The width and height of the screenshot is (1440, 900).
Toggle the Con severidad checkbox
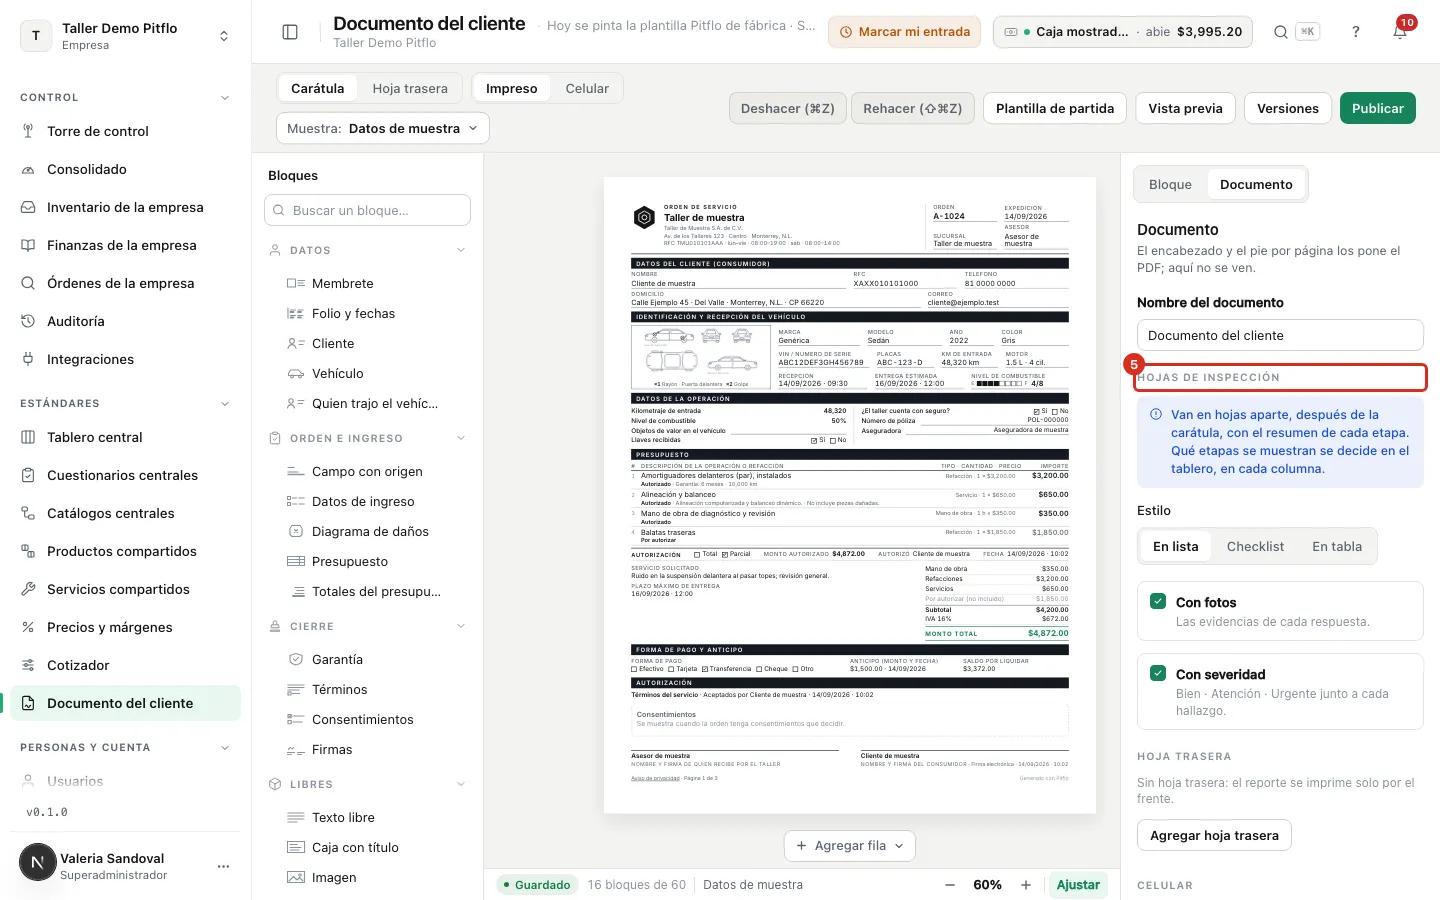click(1158, 673)
